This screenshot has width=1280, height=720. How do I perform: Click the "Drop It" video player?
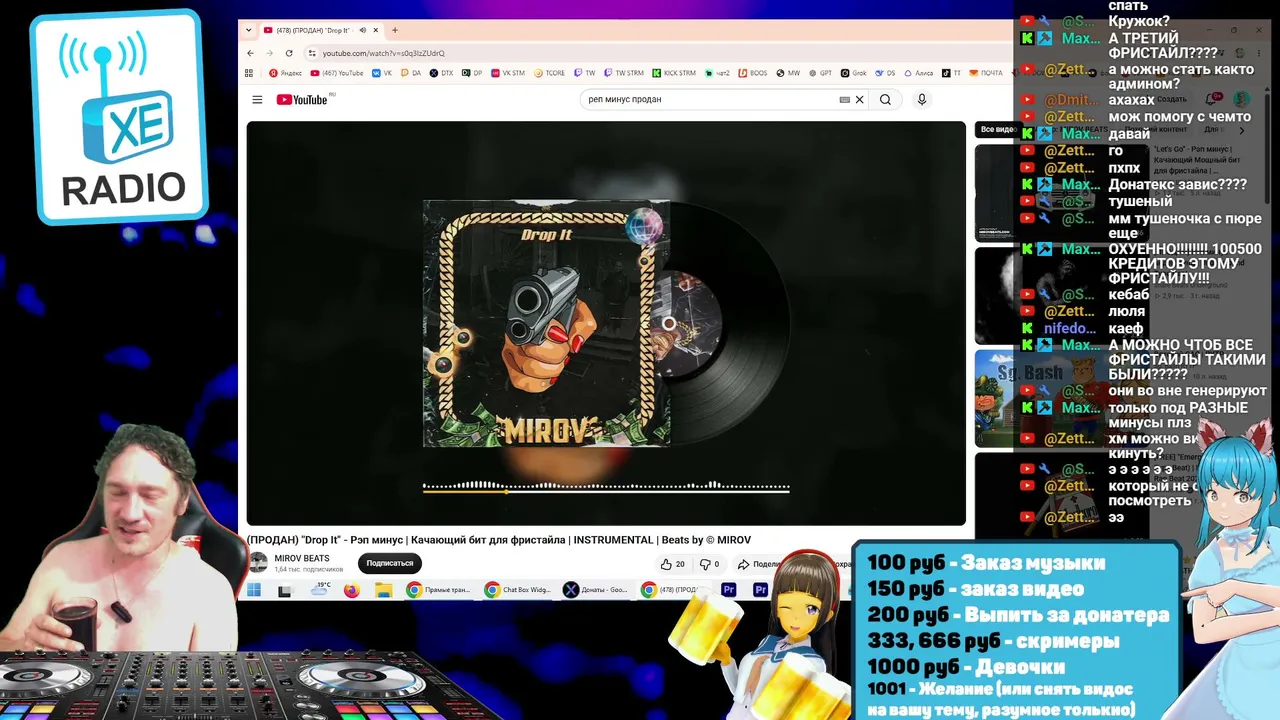point(606,323)
